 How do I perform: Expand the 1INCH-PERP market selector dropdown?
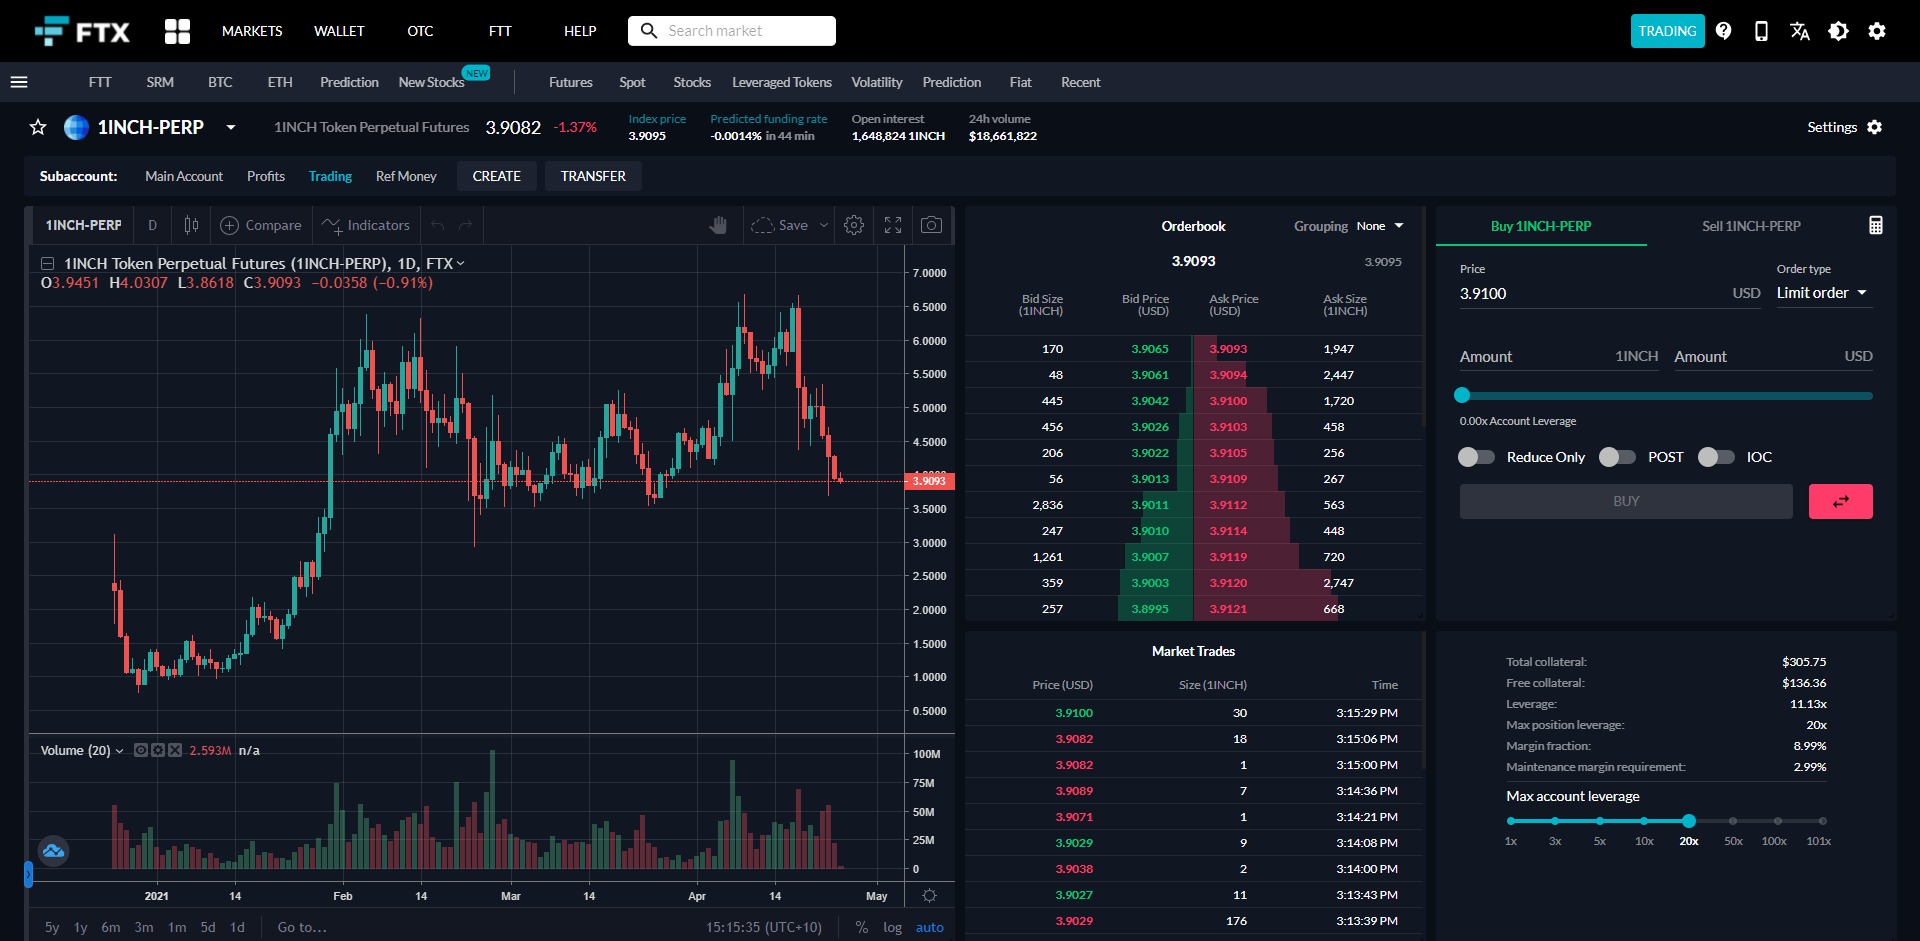(x=231, y=128)
